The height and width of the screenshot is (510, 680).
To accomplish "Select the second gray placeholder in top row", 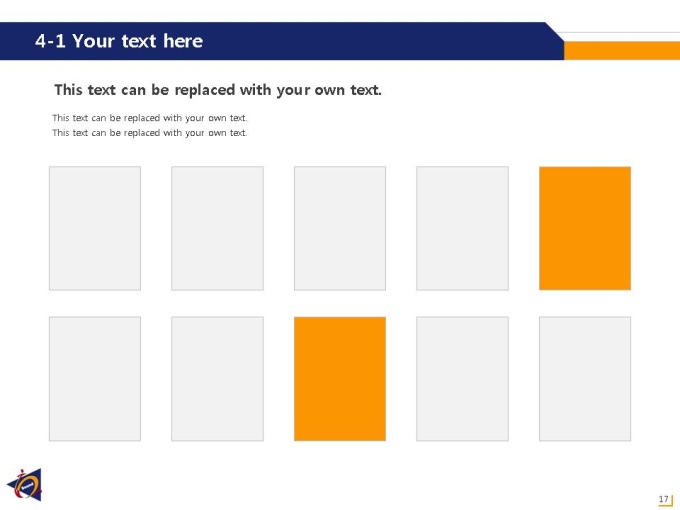I will click(x=217, y=228).
